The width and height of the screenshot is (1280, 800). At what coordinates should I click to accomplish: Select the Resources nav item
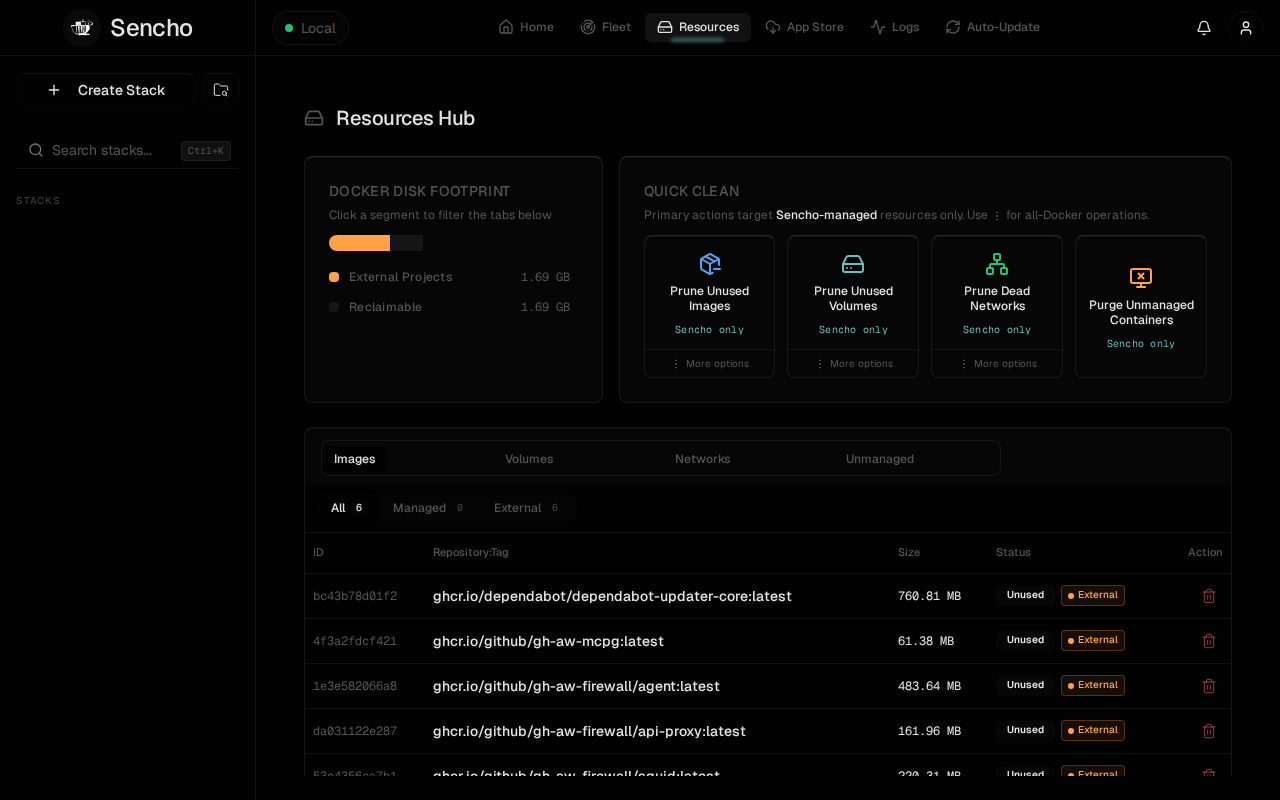(698, 27)
